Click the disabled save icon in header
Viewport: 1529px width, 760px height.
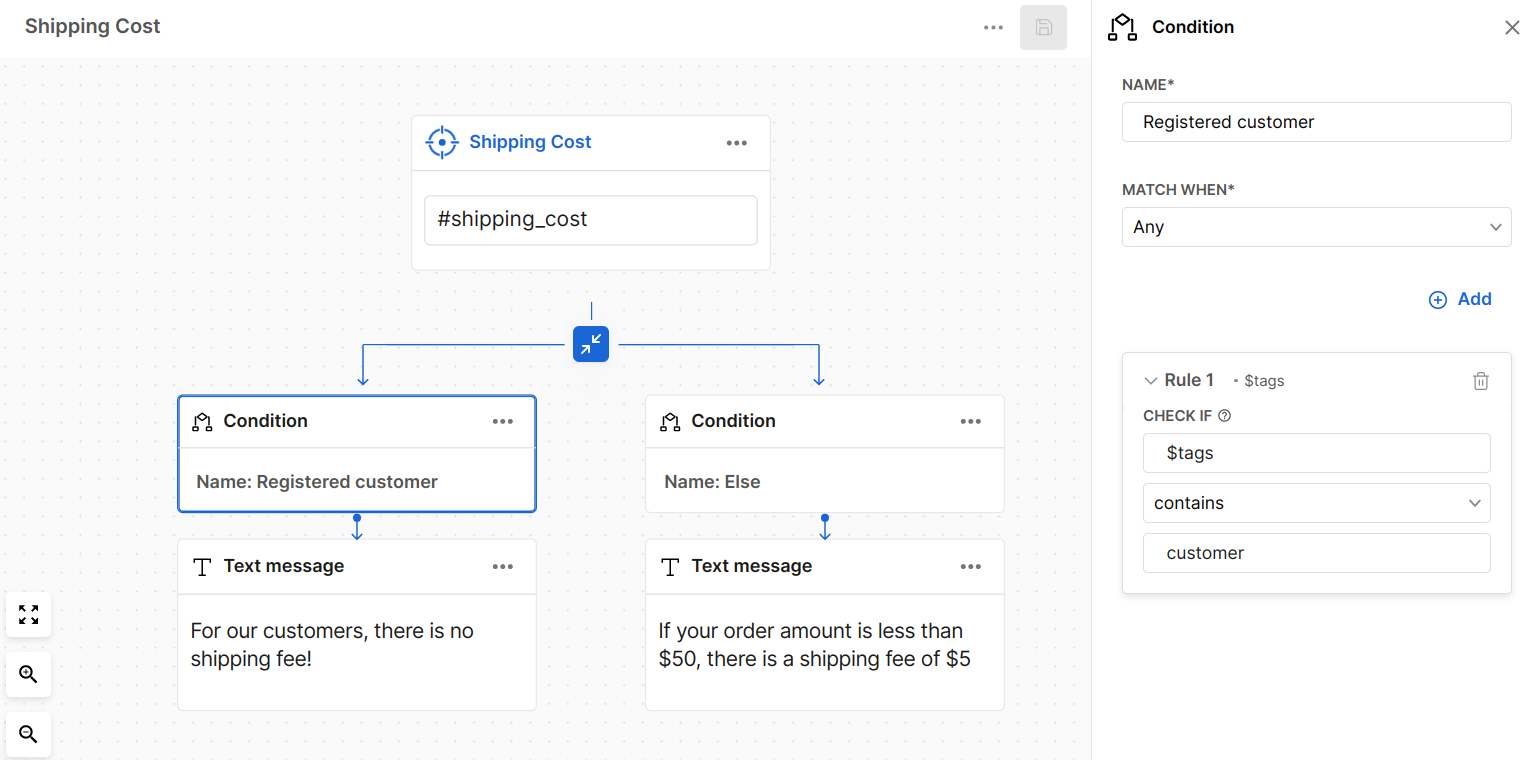pos(1043,28)
